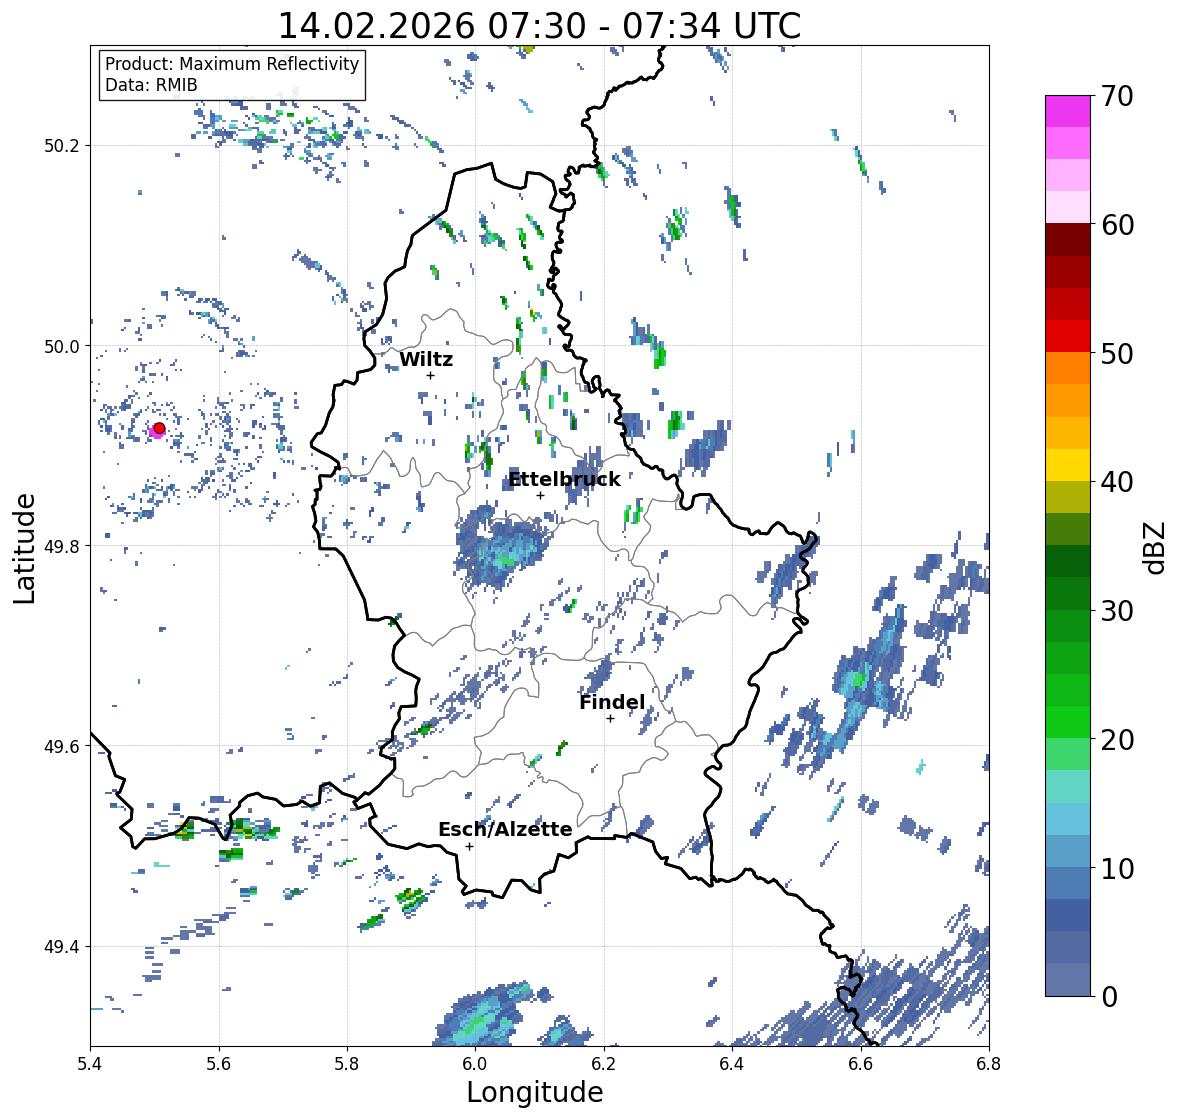Click the Ettelbruck plus marker
This screenshot has width=1179, height=1117.
(x=540, y=495)
